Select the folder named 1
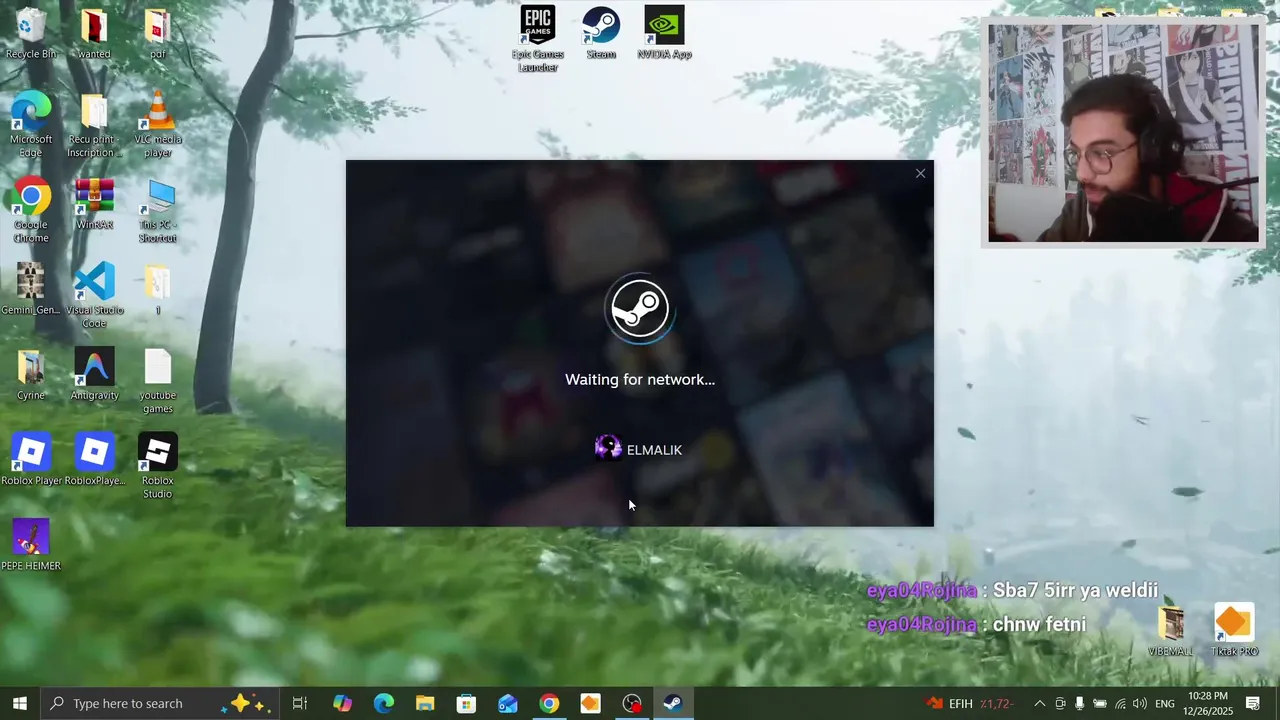Image resolution: width=1280 pixels, height=720 pixels. pos(157,289)
